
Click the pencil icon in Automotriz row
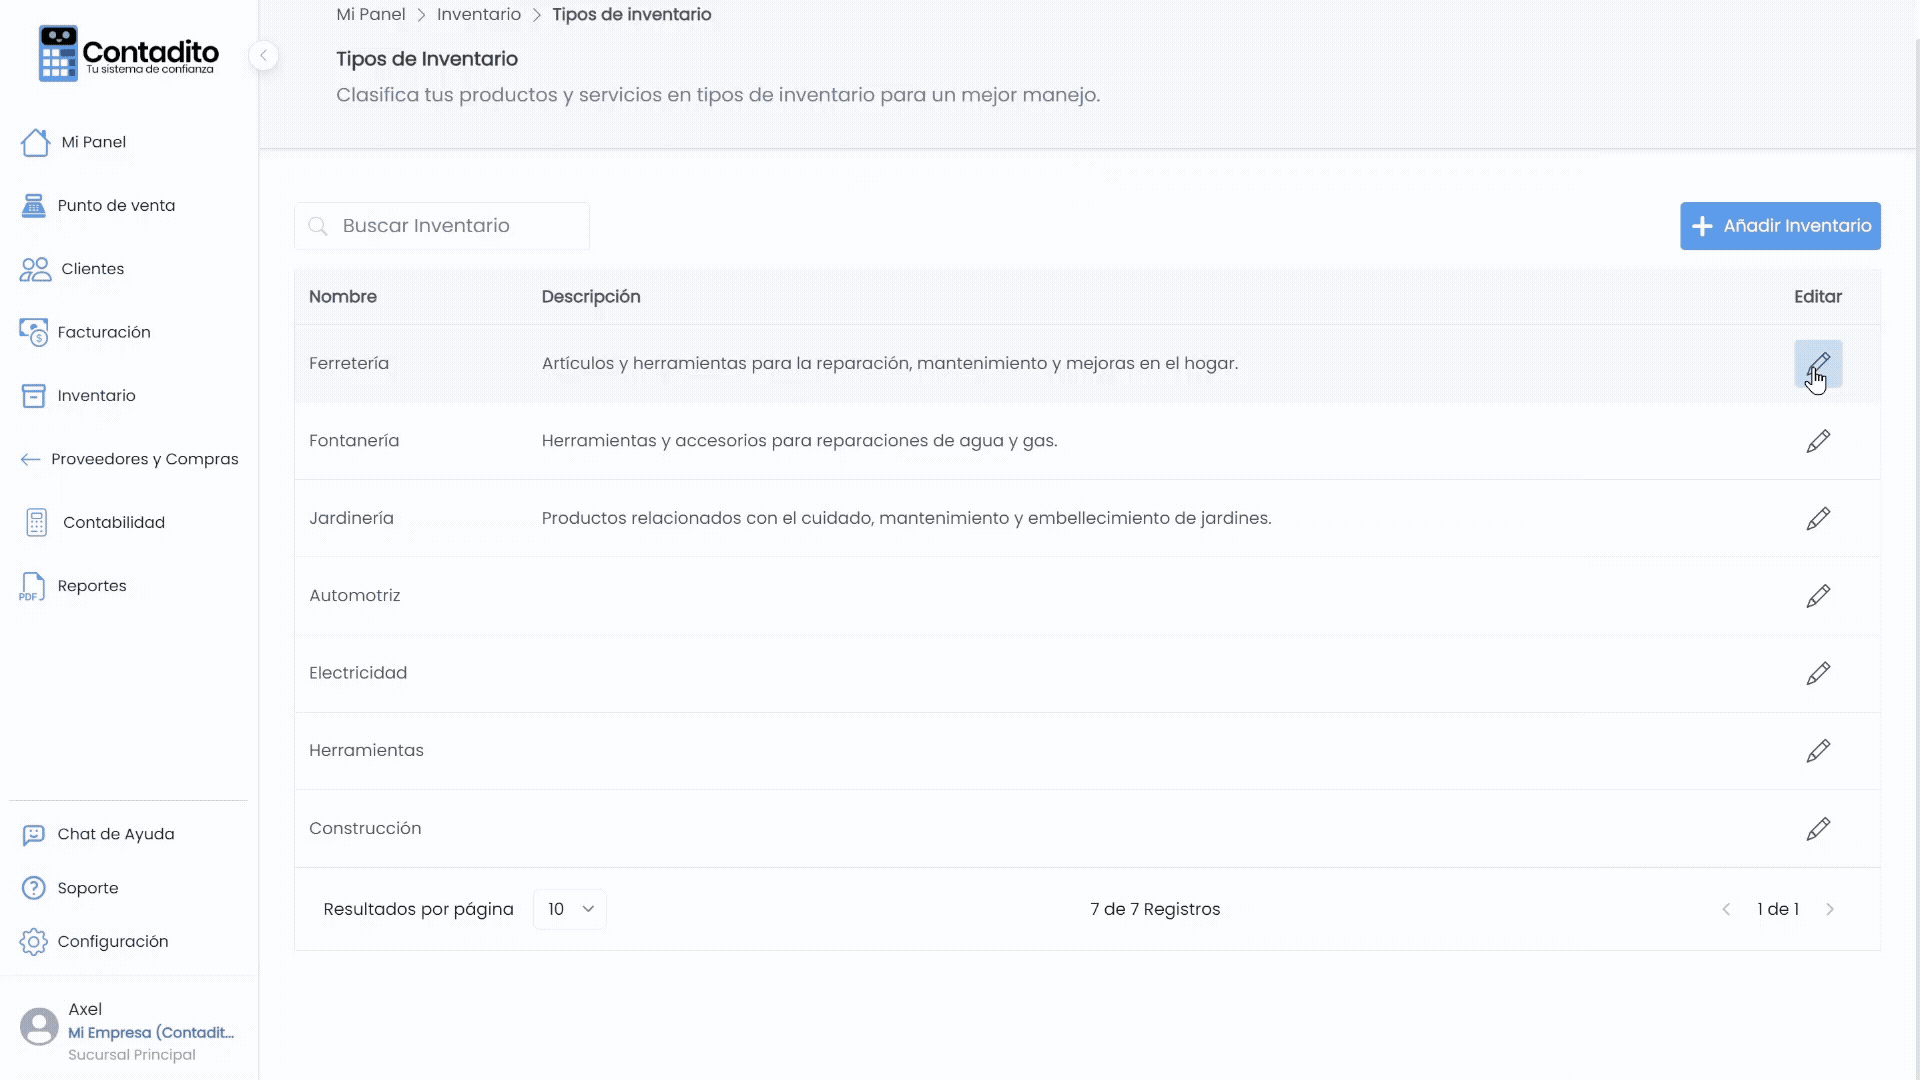click(1818, 596)
